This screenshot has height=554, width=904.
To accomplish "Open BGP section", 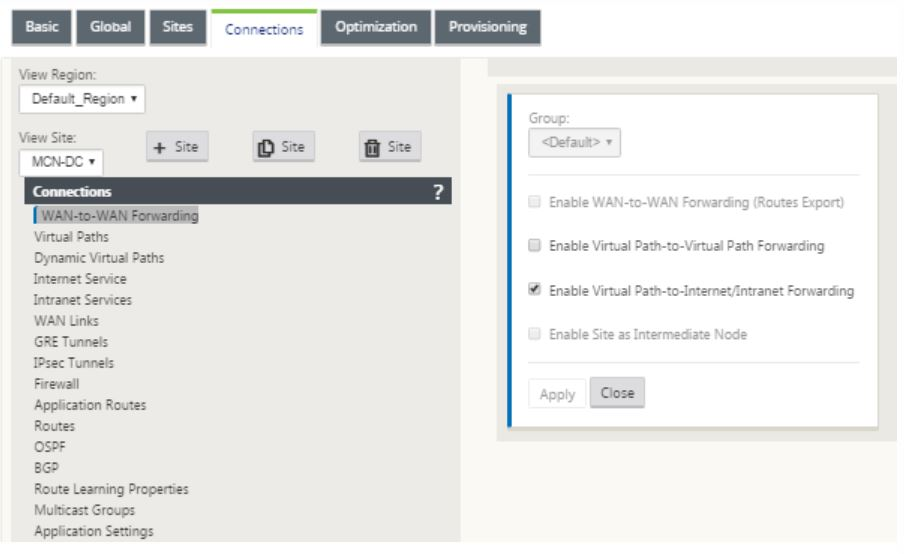I will tap(46, 468).
